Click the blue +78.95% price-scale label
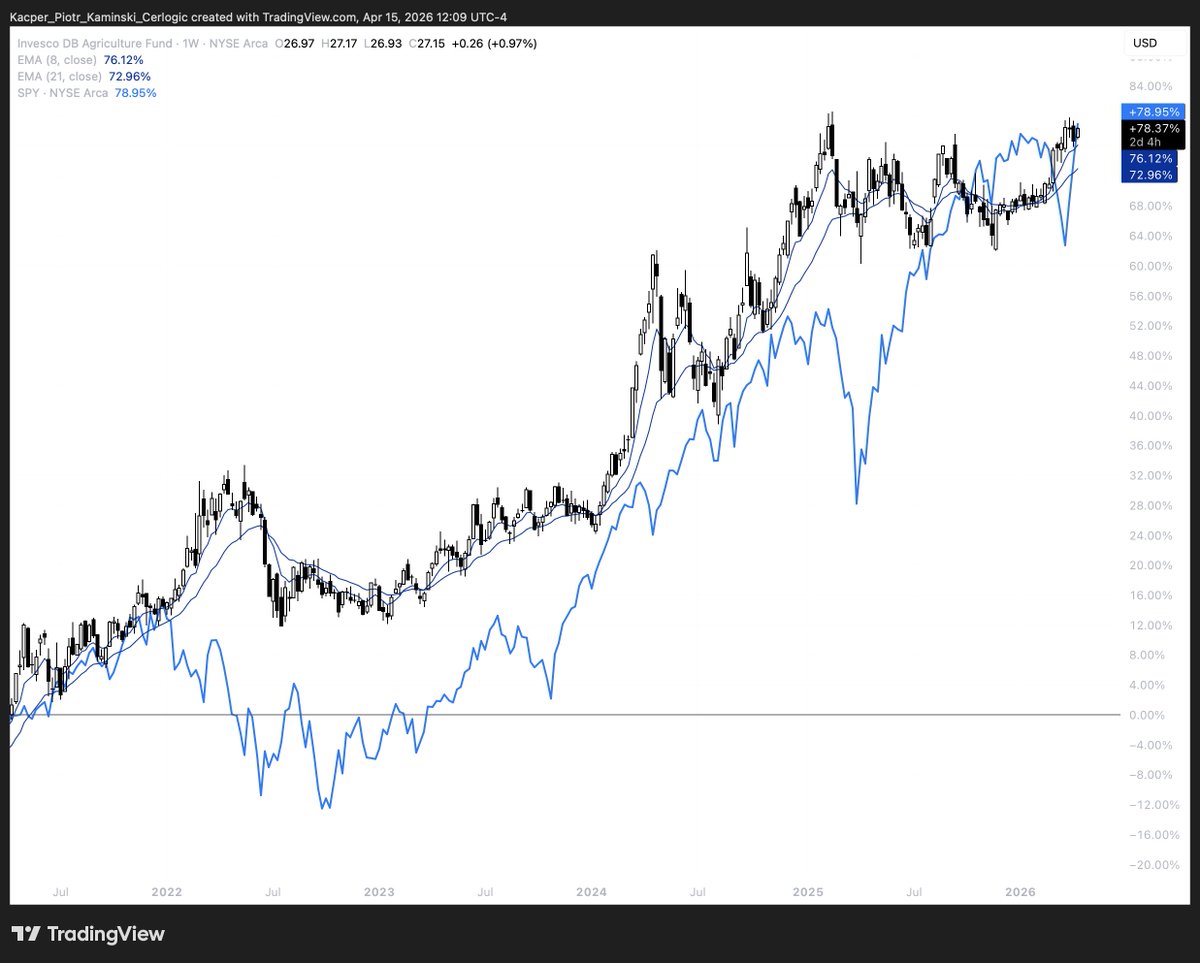Viewport: 1200px width, 963px height. coord(1154,112)
